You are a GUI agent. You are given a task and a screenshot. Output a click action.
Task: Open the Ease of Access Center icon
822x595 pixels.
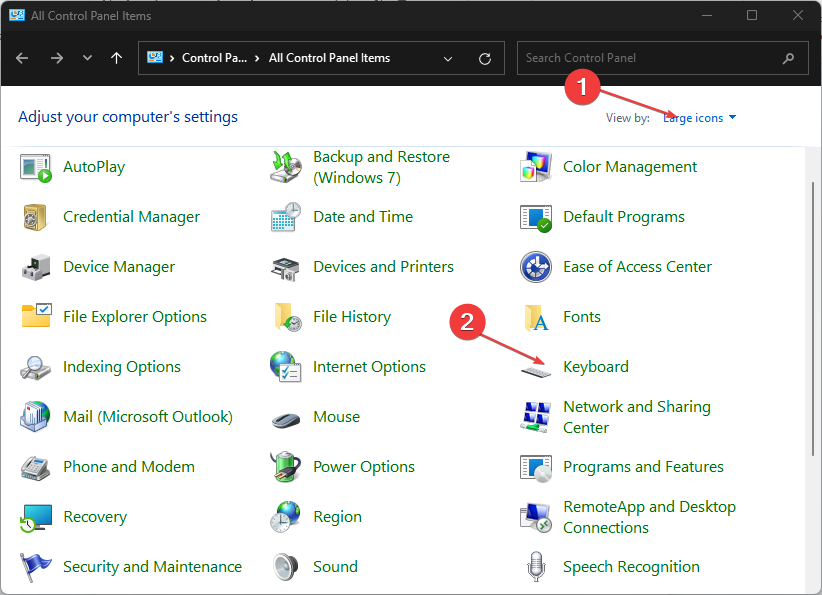point(536,267)
